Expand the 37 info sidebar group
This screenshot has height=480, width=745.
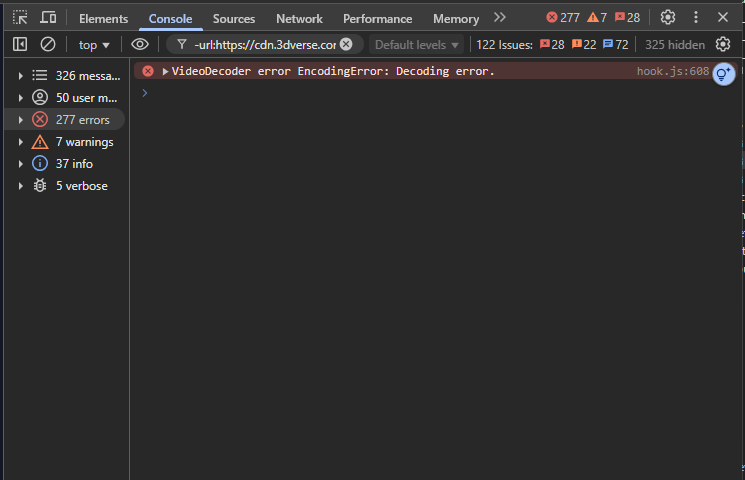click(x=20, y=164)
